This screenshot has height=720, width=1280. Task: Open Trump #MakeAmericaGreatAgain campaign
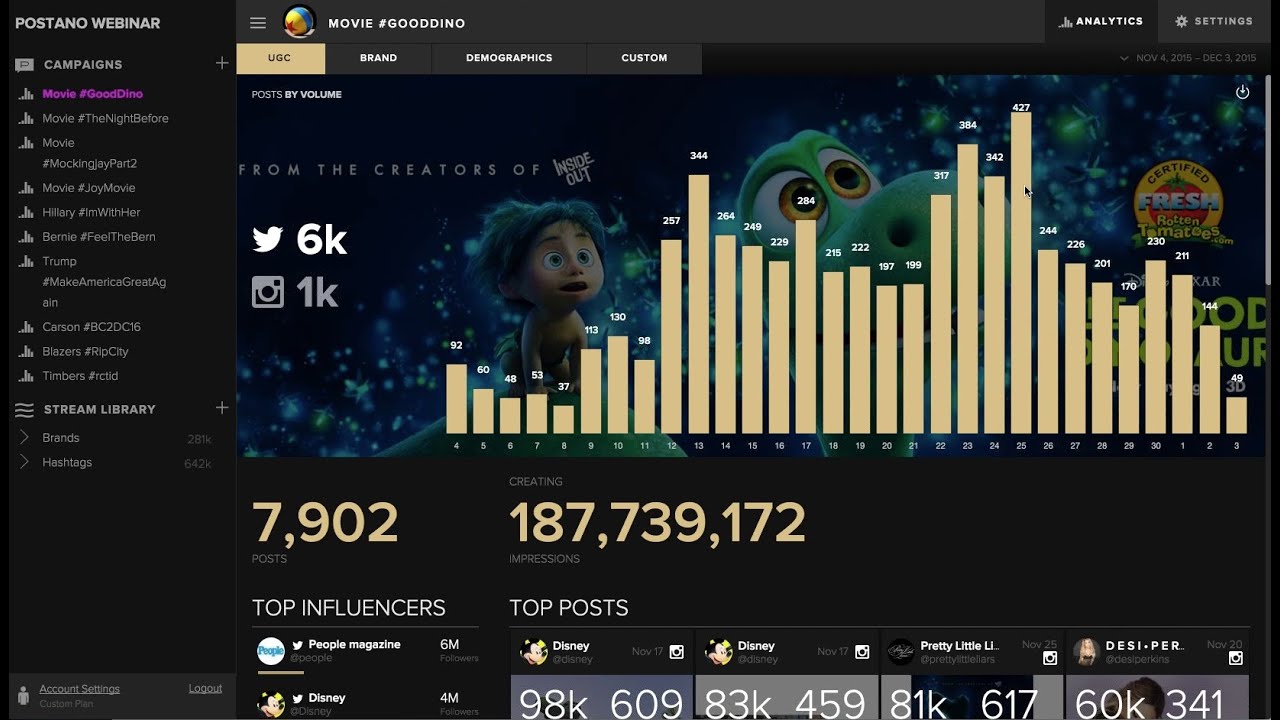(x=104, y=282)
